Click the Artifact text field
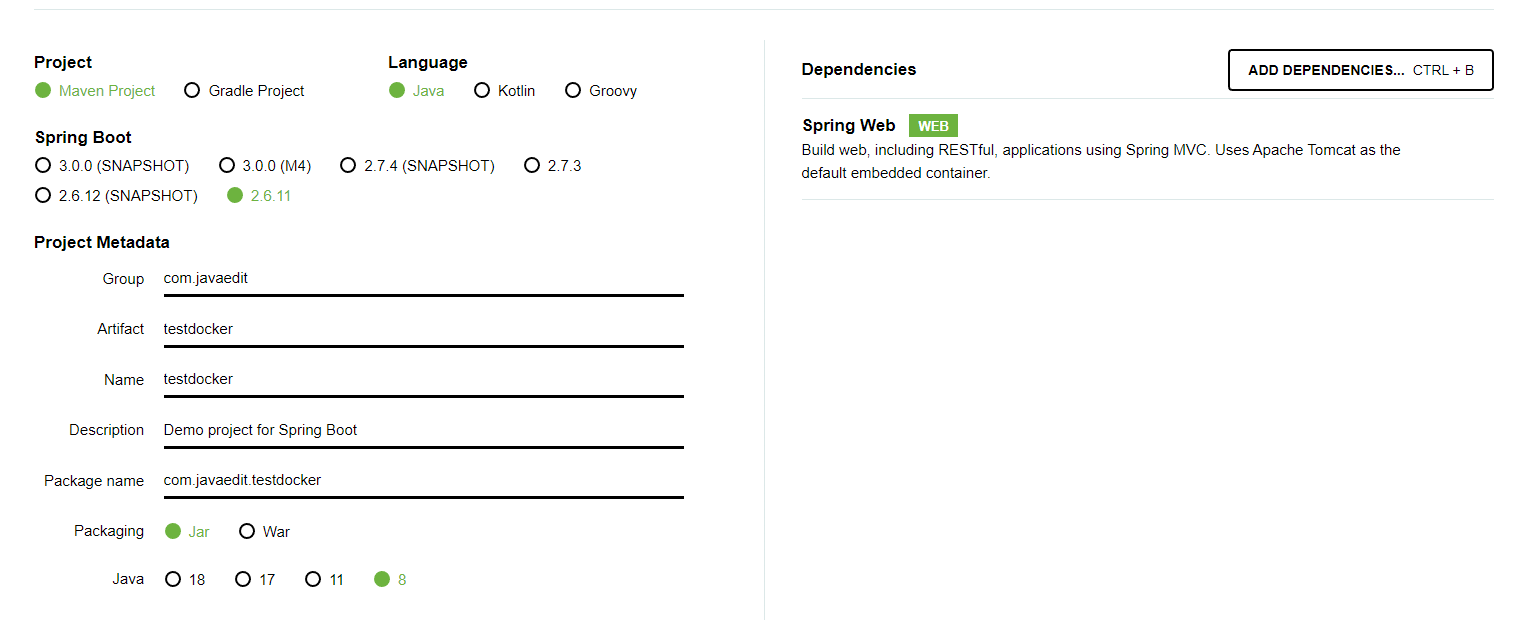The image size is (1523, 620). 423,329
